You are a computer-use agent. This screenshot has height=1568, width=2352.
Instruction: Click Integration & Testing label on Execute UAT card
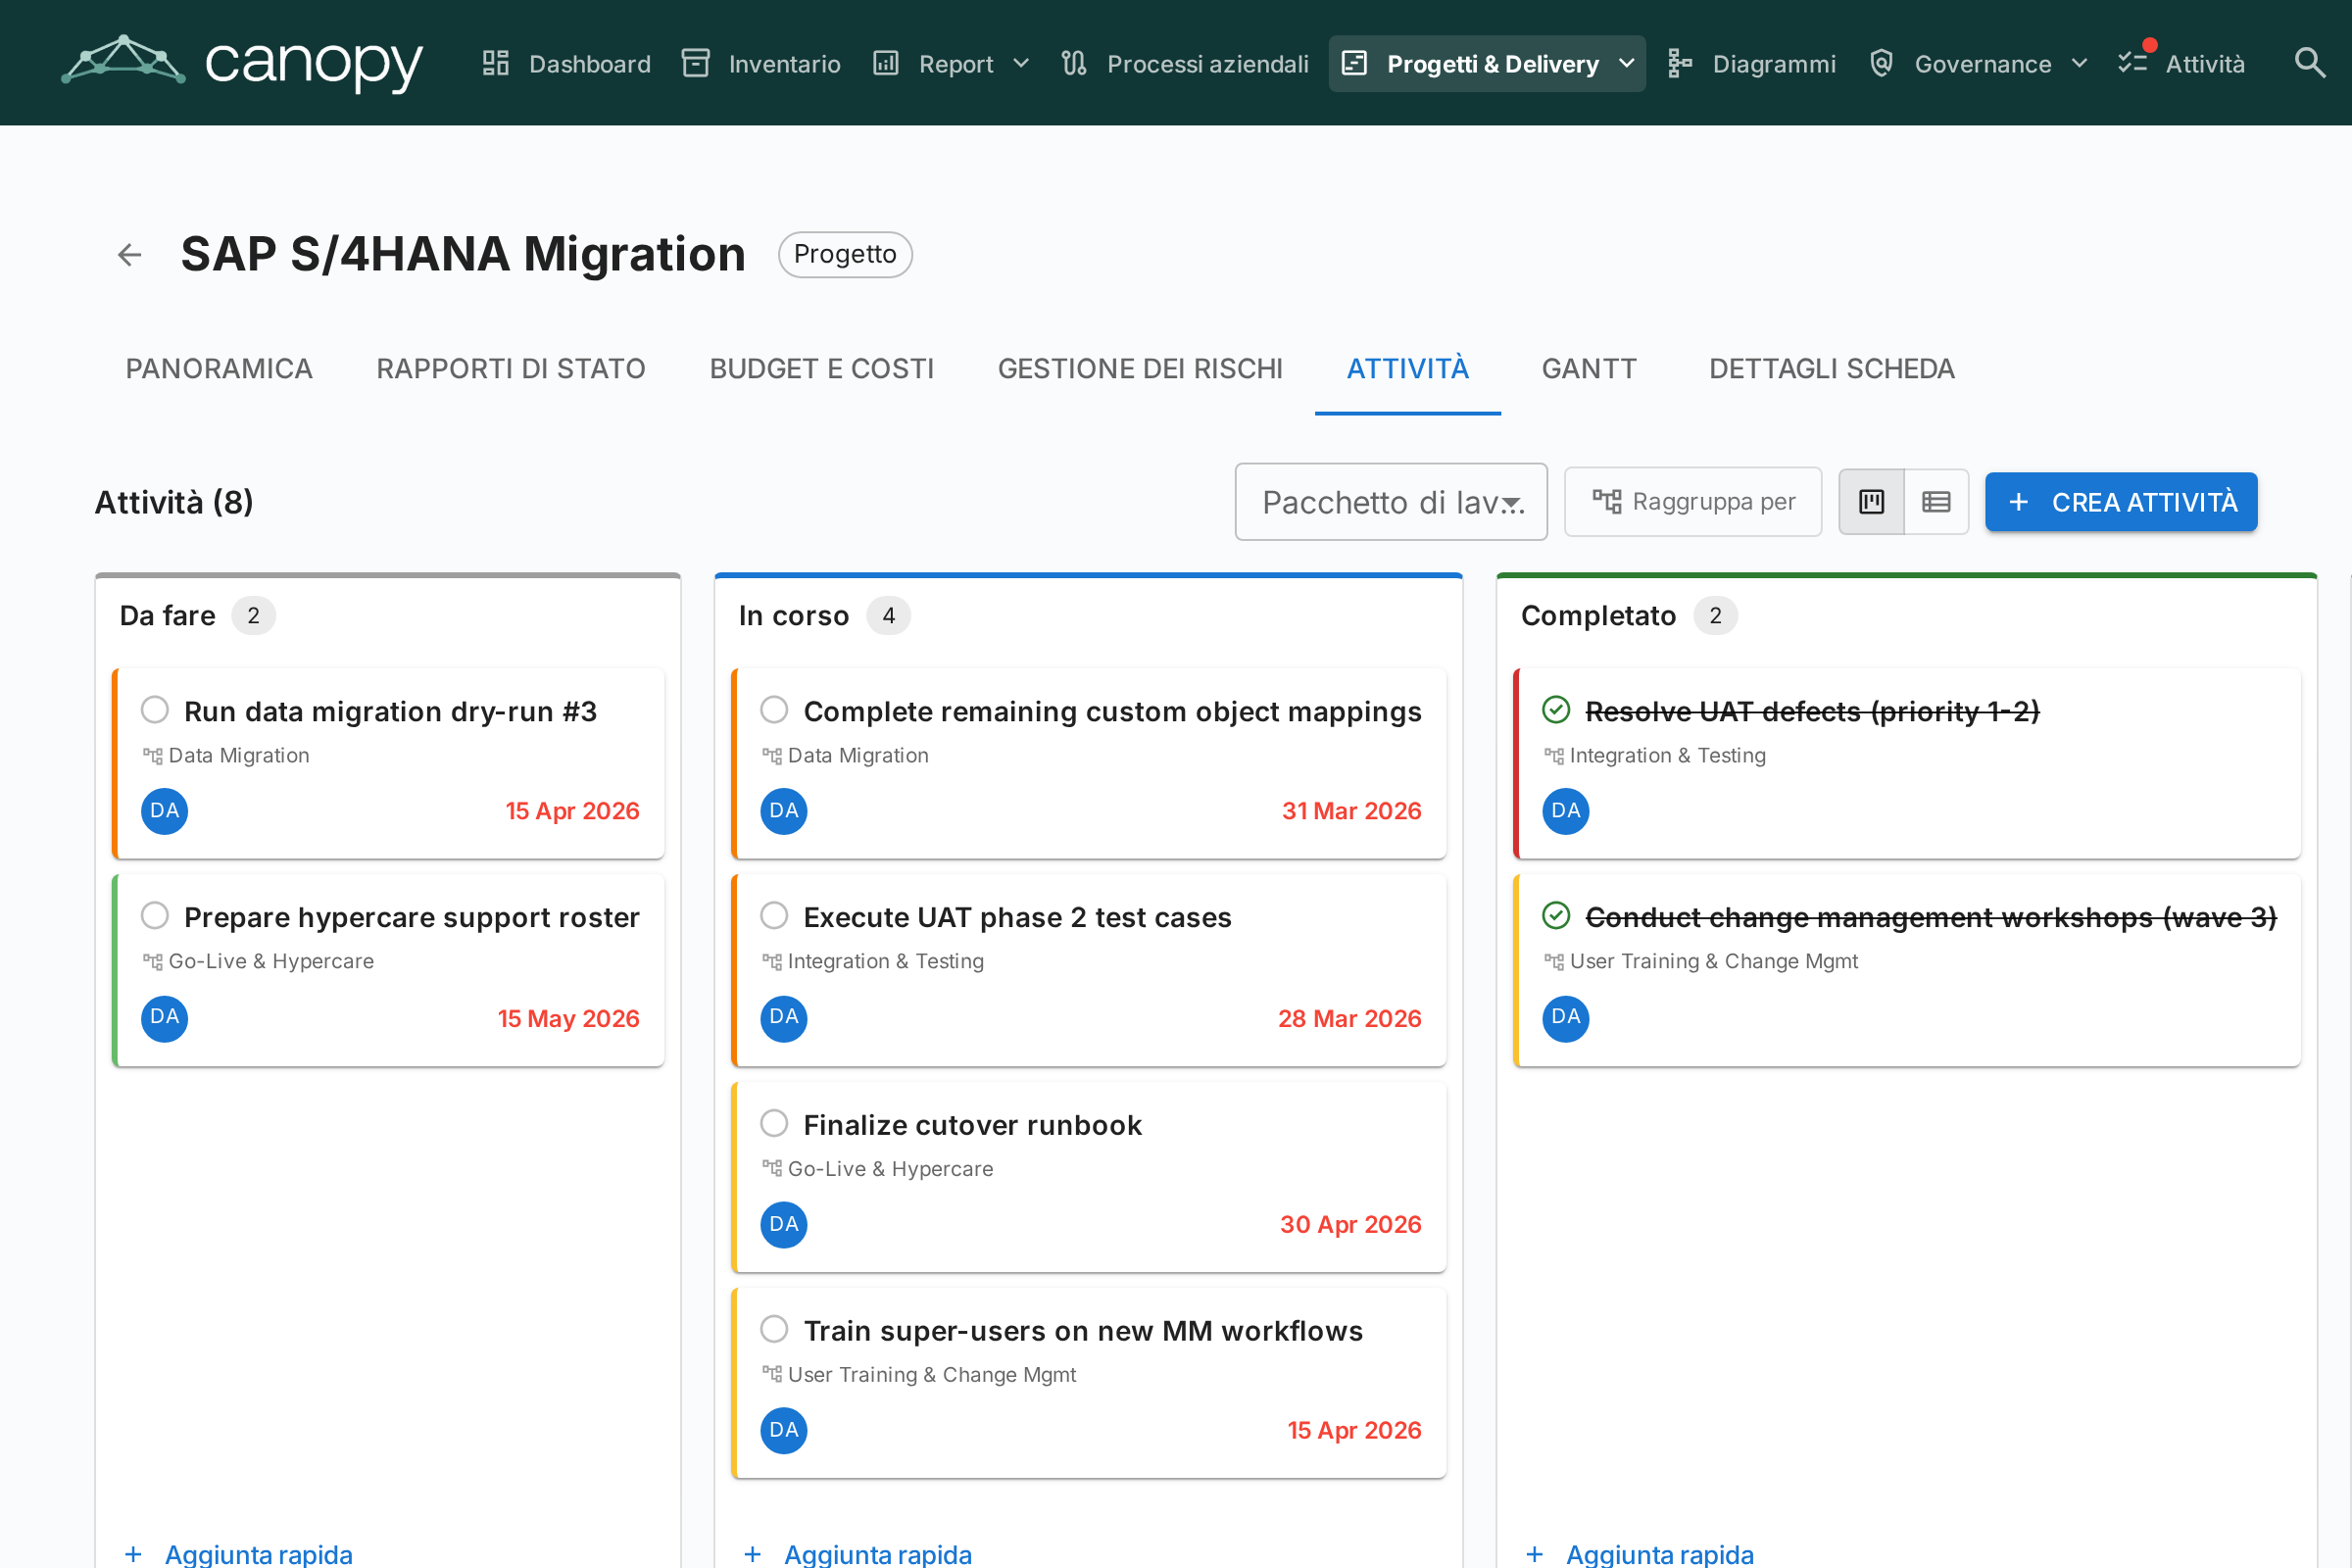886,961
